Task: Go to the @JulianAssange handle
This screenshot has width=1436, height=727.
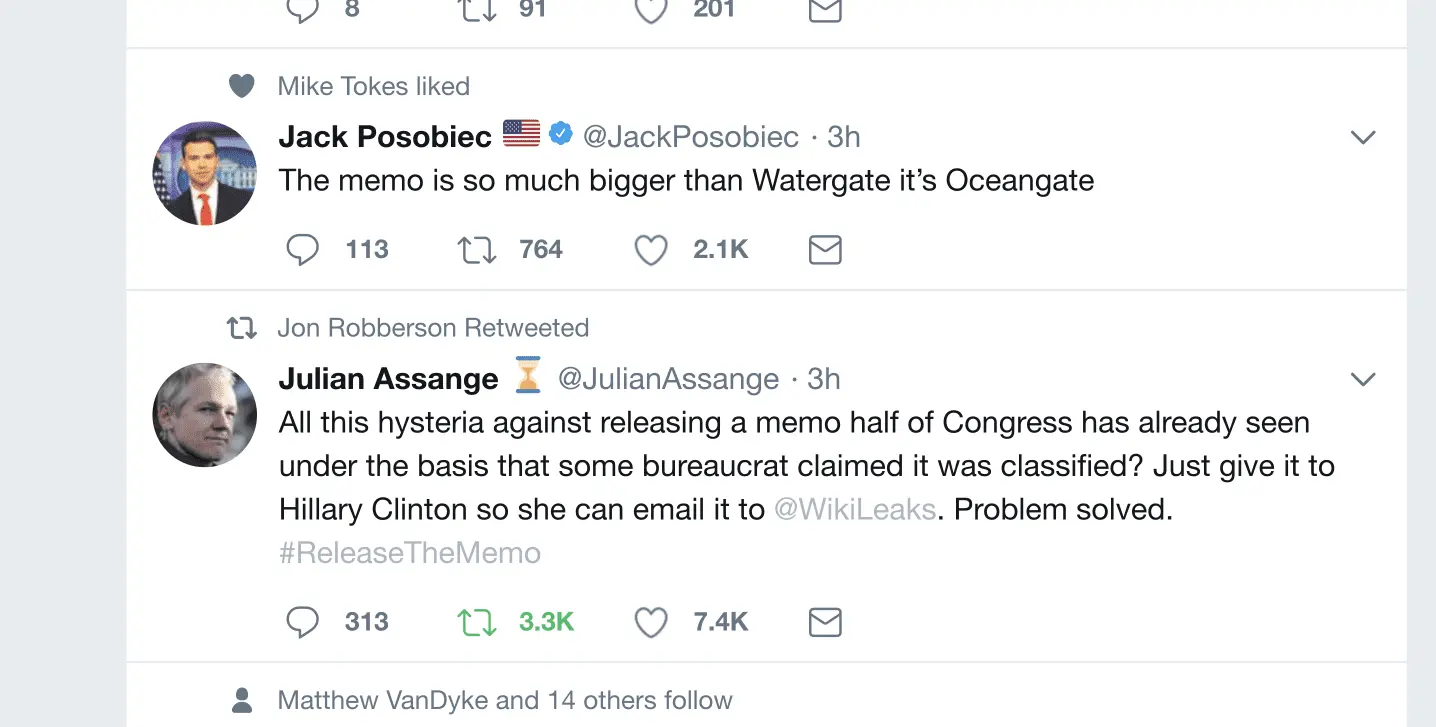Action: [x=668, y=379]
